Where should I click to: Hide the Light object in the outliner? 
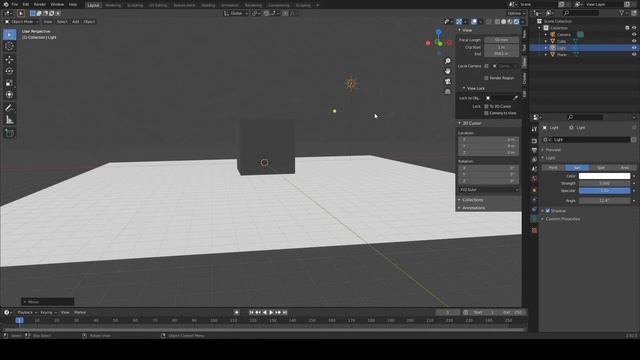tap(634, 48)
